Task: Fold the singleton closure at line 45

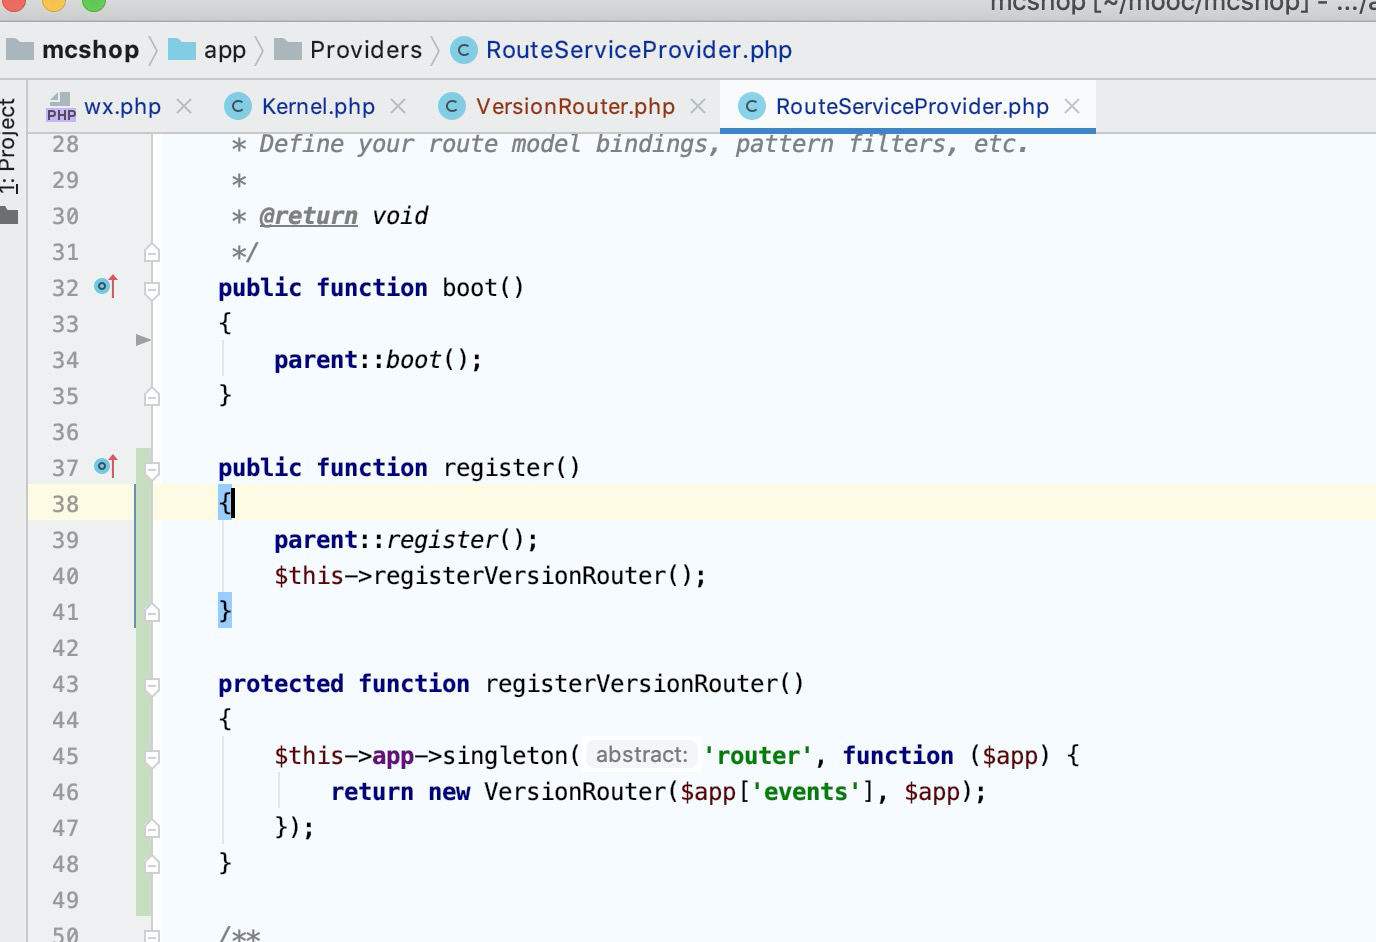Action: click(152, 758)
